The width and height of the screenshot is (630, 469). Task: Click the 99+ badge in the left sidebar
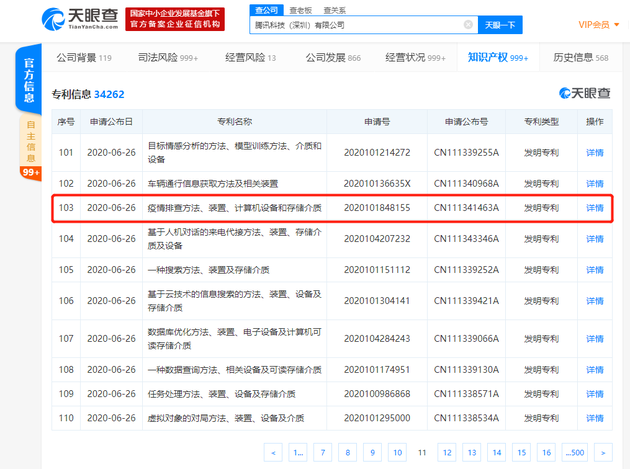pyautogui.click(x=30, y=172)
